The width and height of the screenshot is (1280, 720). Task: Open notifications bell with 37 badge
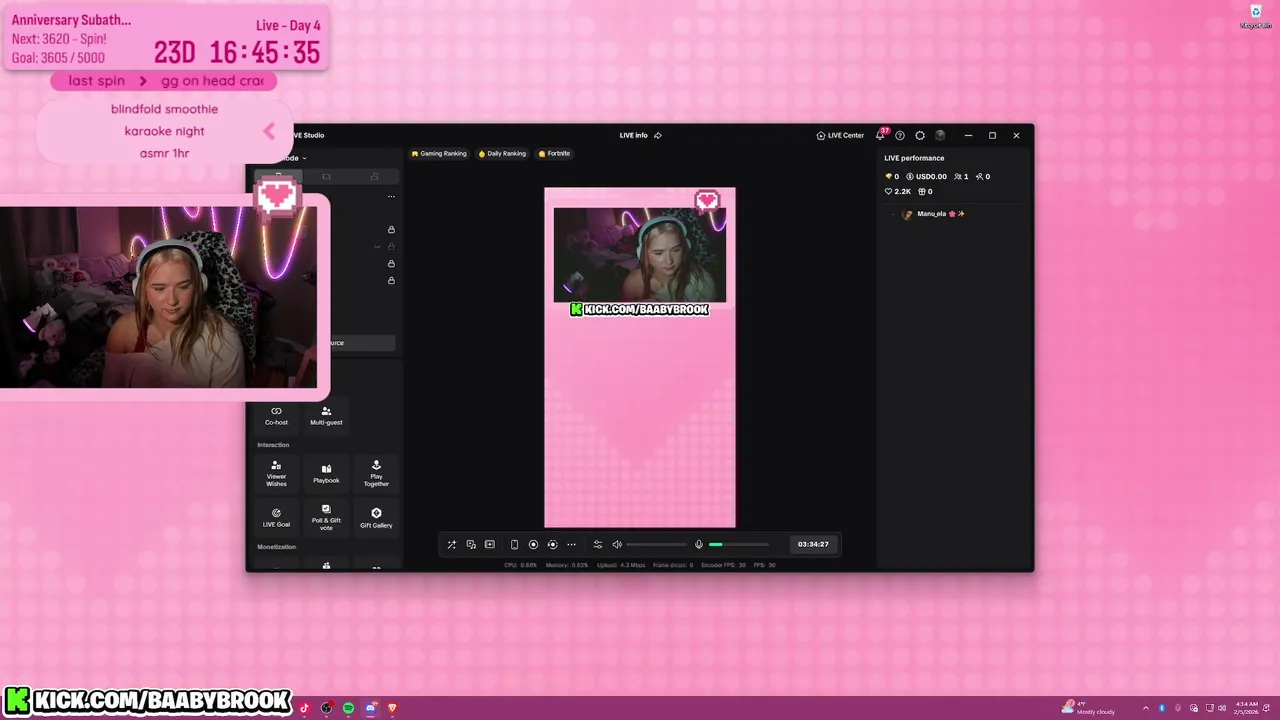coord(881,134)
